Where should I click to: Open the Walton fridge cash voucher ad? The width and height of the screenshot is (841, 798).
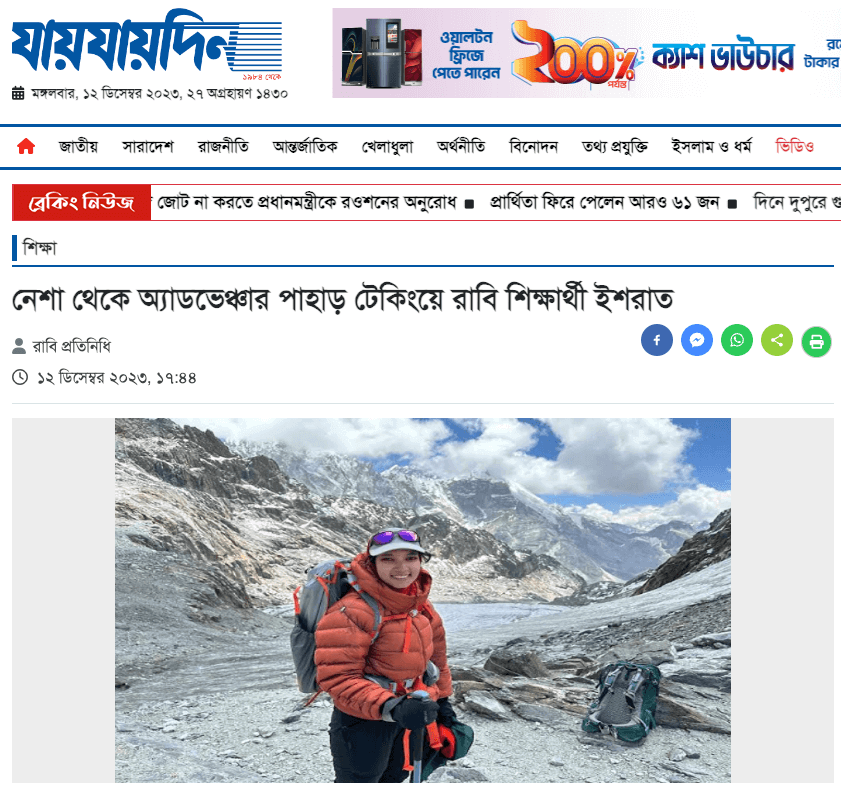(x=586, y=53)
